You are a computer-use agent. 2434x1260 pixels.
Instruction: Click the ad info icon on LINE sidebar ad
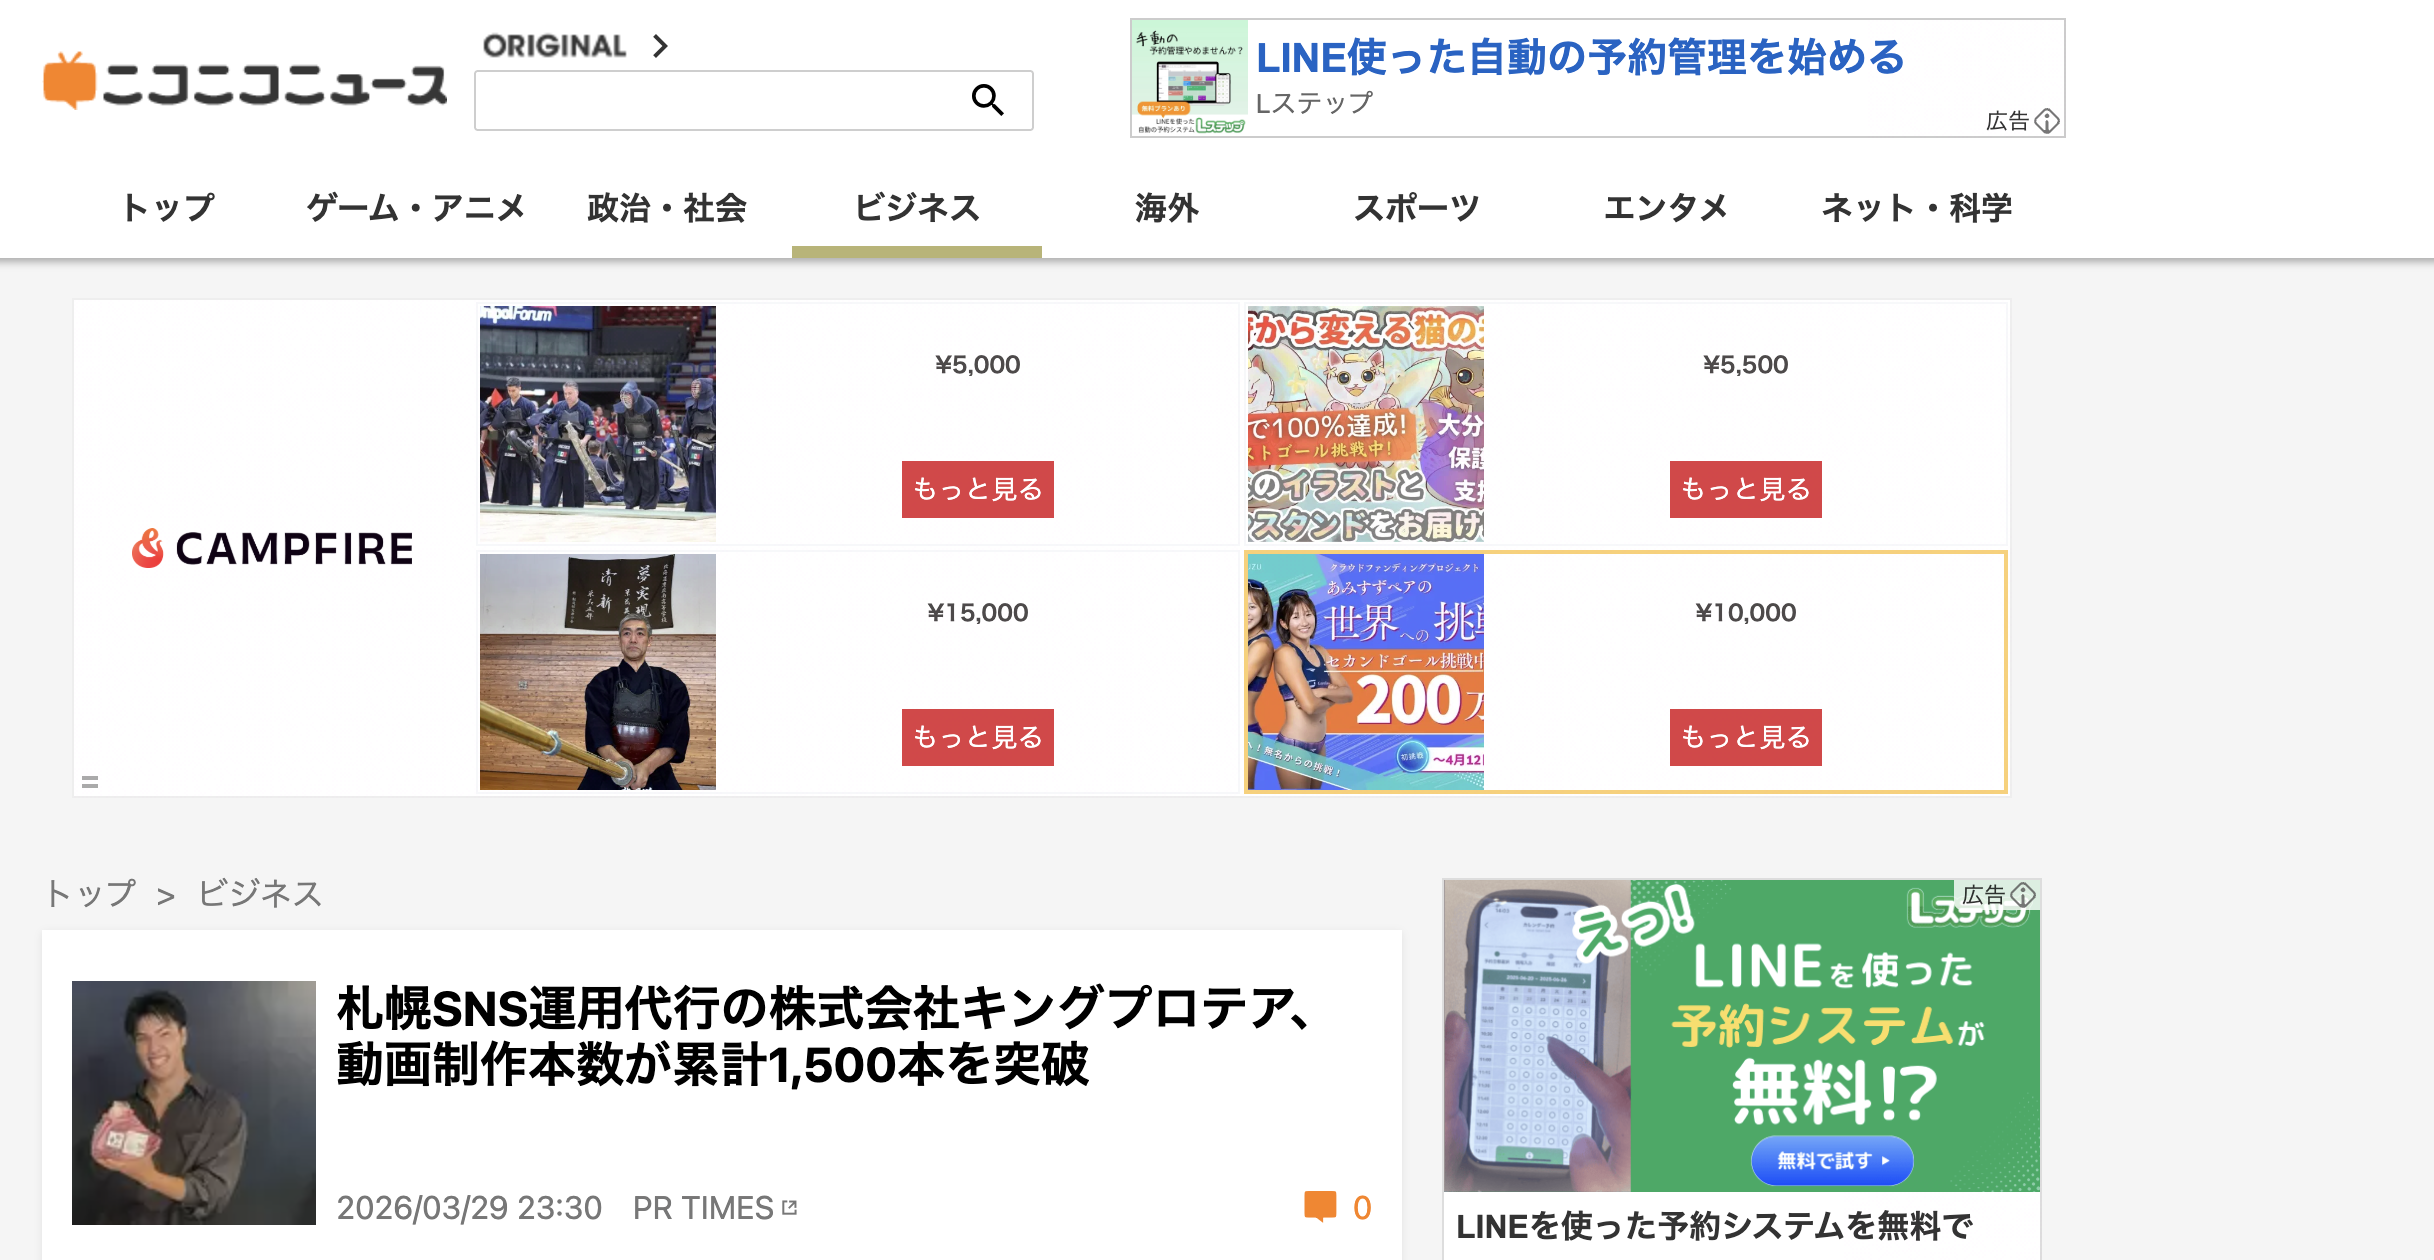(x=2024, y=894)
